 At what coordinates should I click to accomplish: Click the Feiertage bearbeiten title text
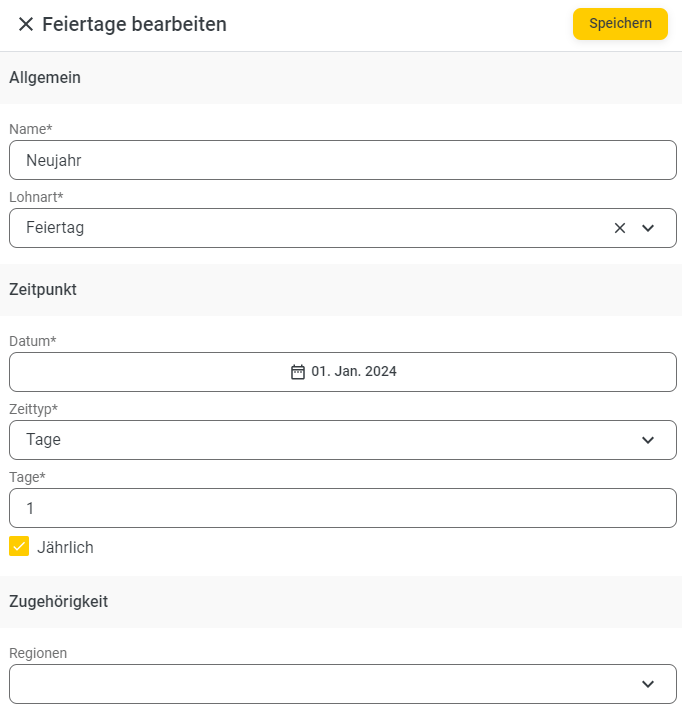click(134, 24)
